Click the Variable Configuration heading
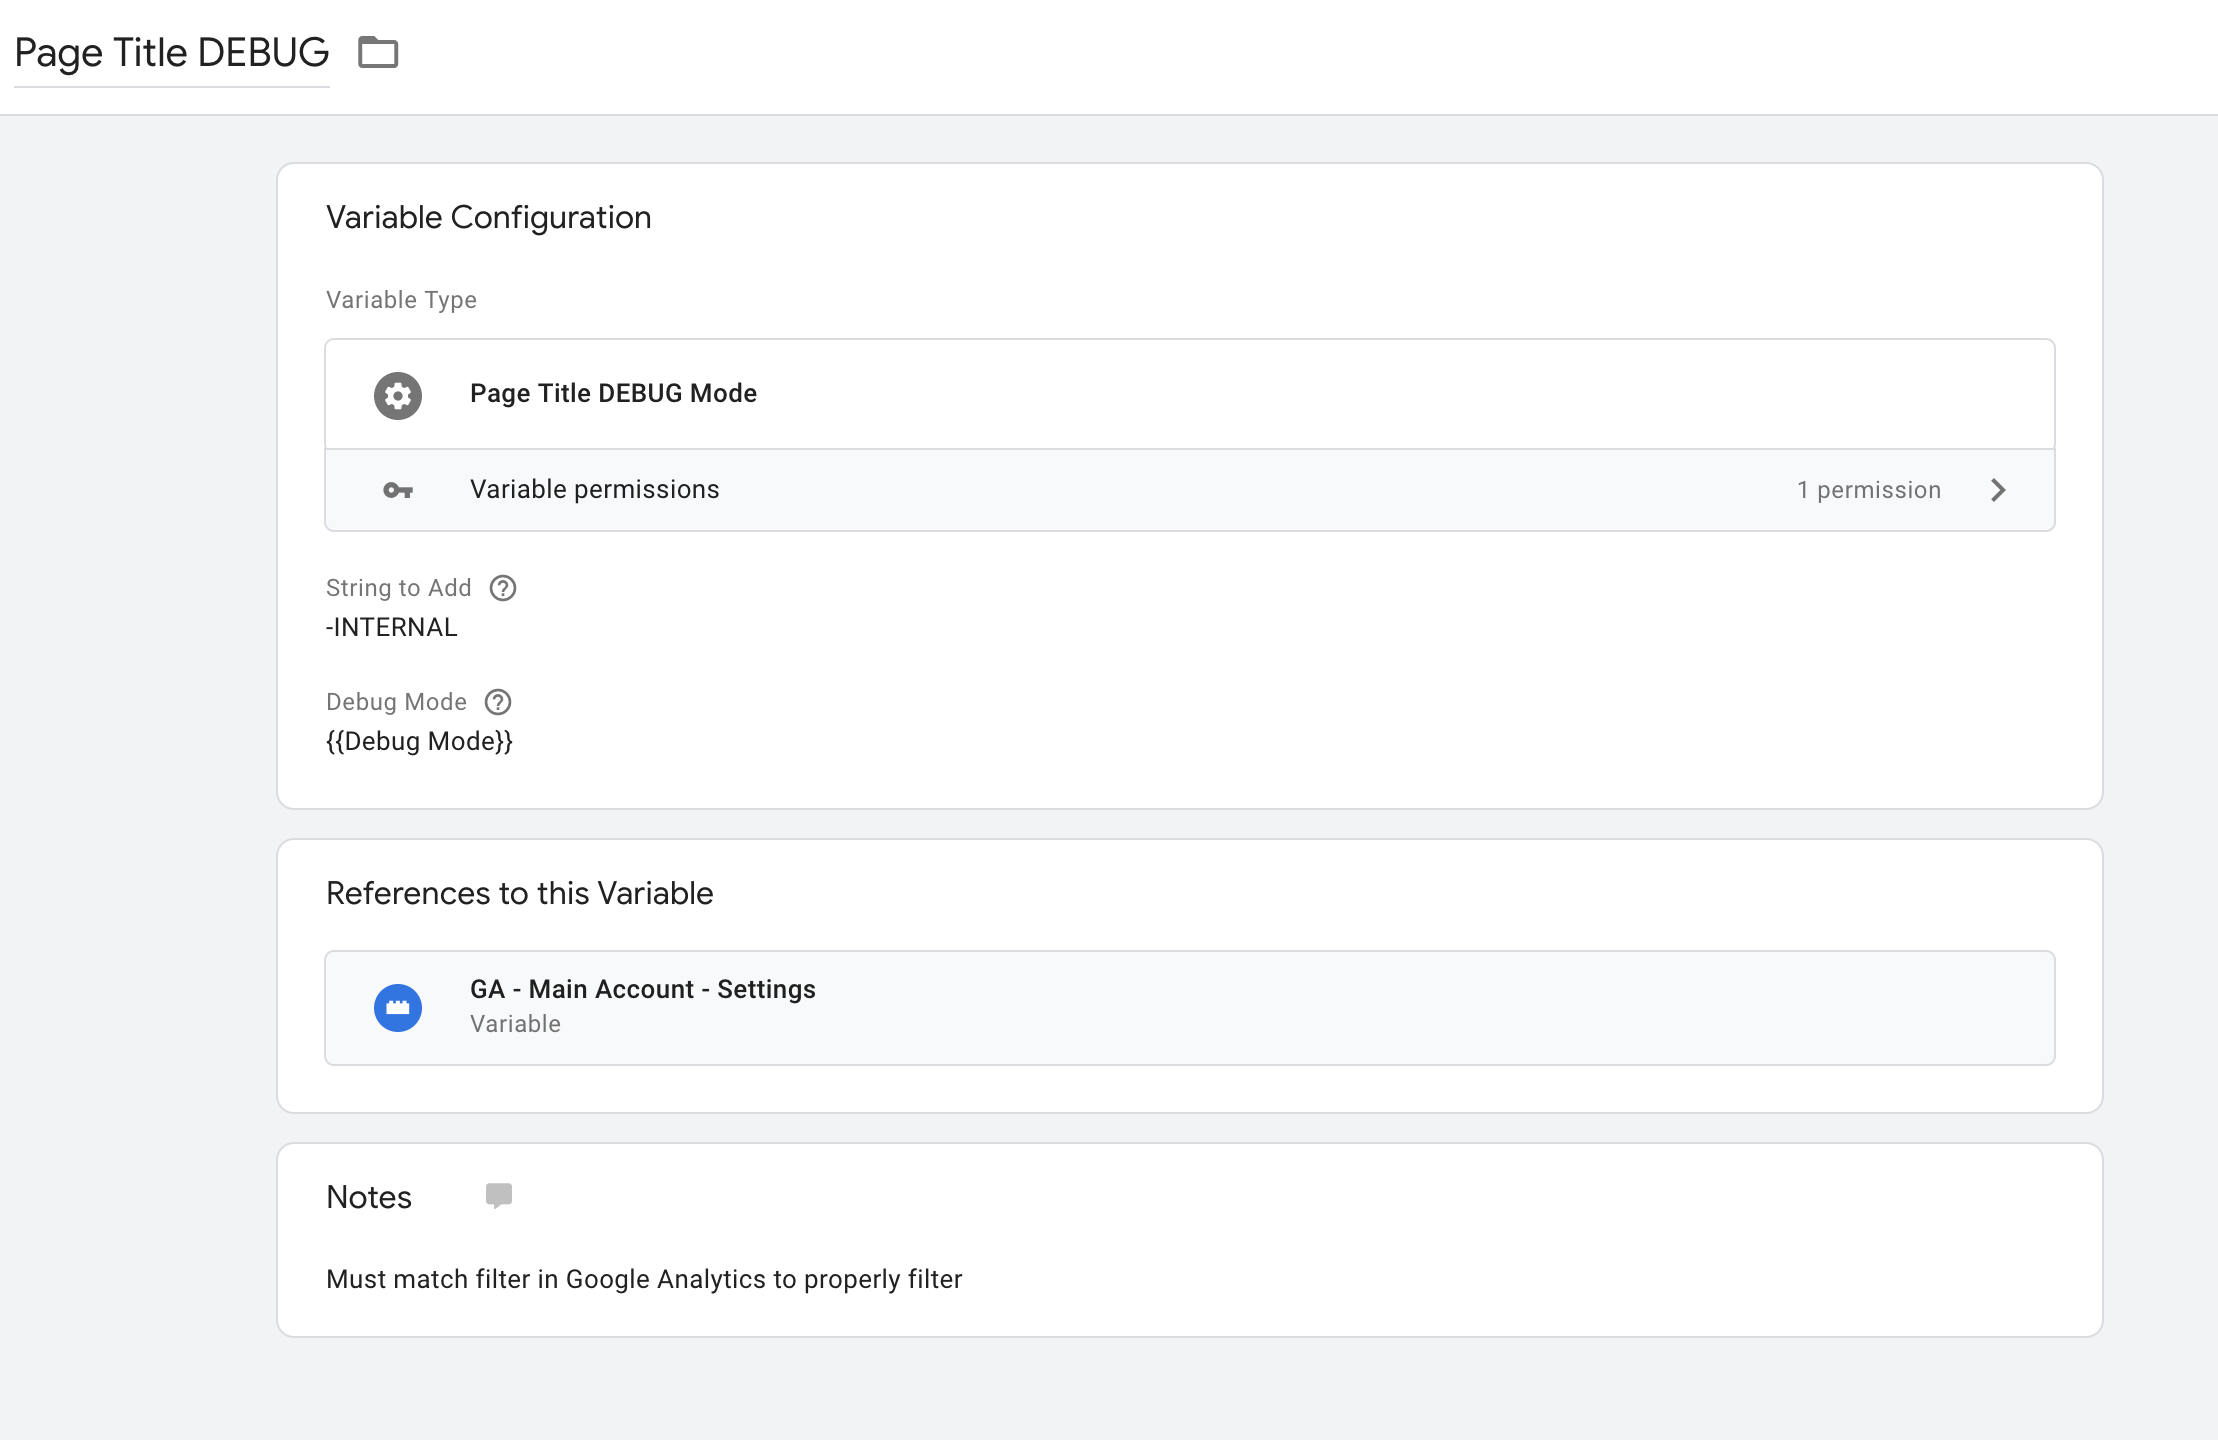Image resolution: width=2218 pixels, height=1440 pixels. pyautogui.click(x=488, y=217)
